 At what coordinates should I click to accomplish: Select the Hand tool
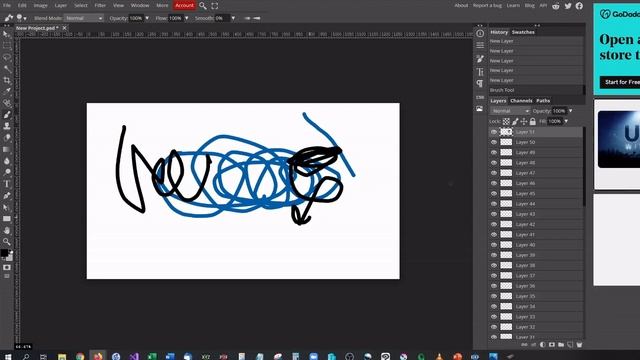[7, 230]
